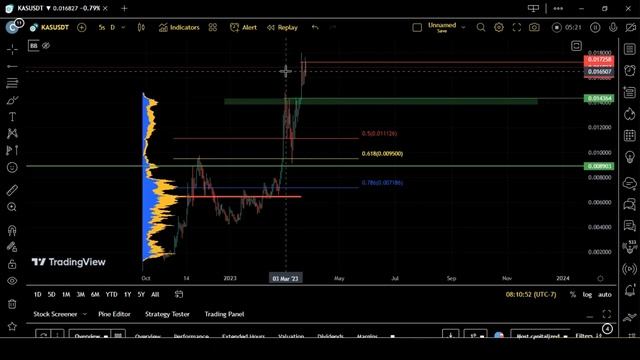Screen dimensions: 640x360
Task: Open chart settings gear
Action: pyautogui.click(x=499, y=27)
